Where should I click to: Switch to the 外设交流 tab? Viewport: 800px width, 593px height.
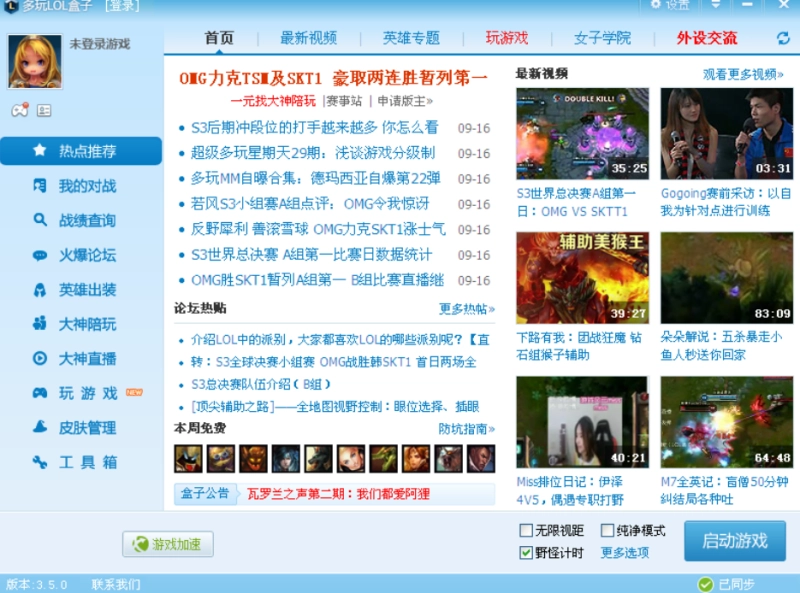707,38
